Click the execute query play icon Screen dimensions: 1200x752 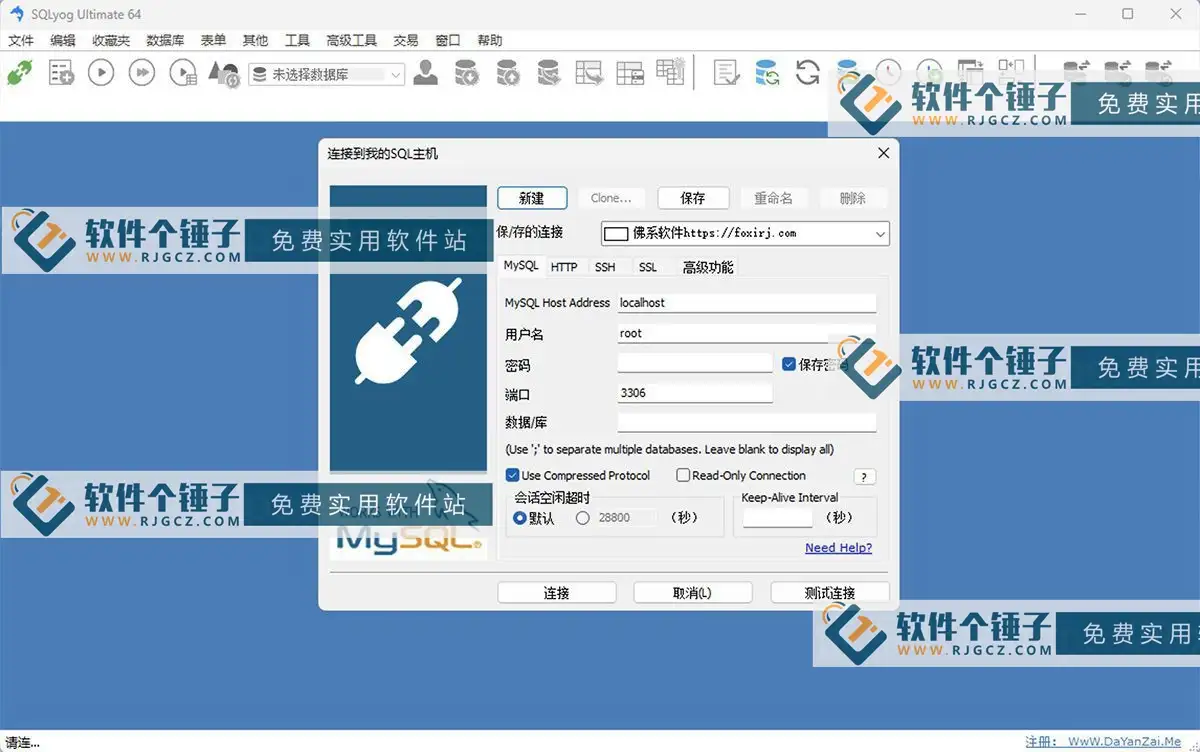tap(101, 73)
